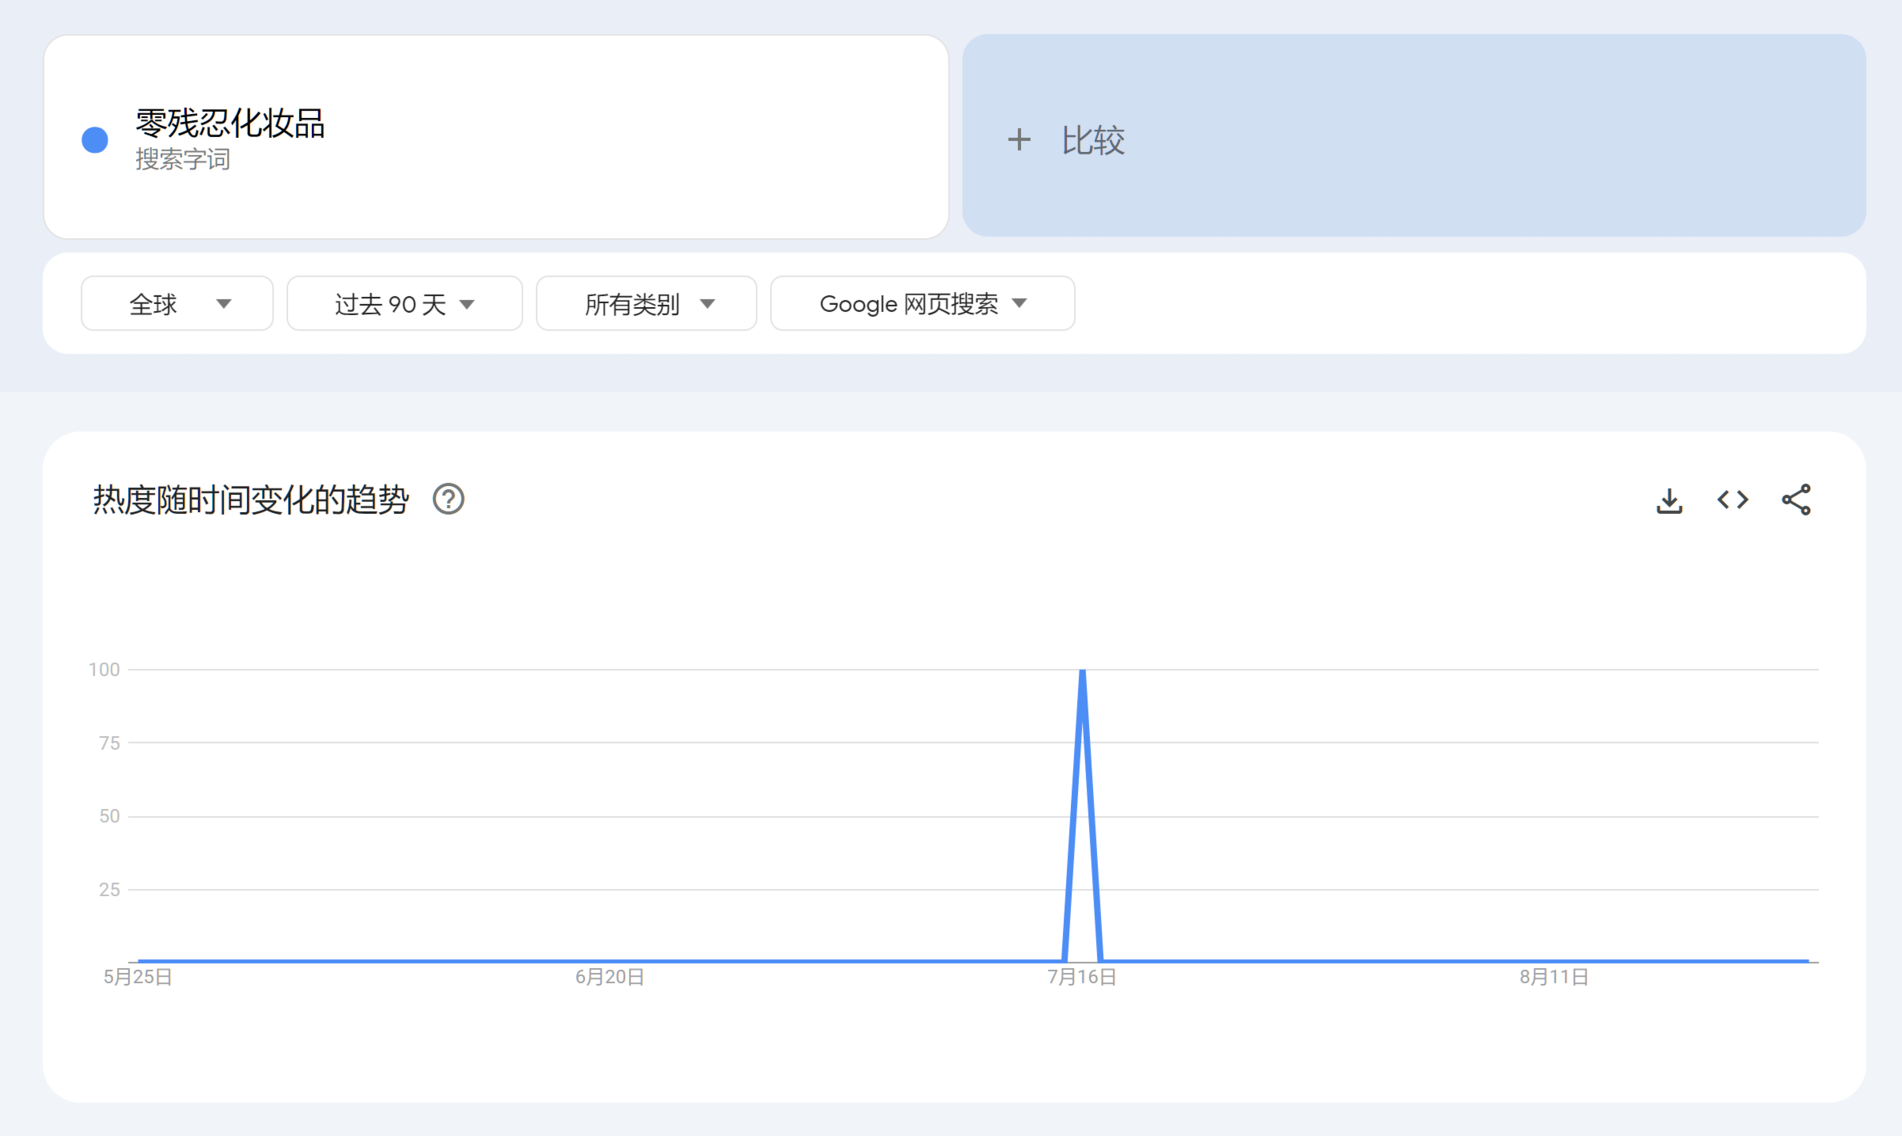Download the trend data as CSV
1902x1136 pixels.
click(1669, 500)
